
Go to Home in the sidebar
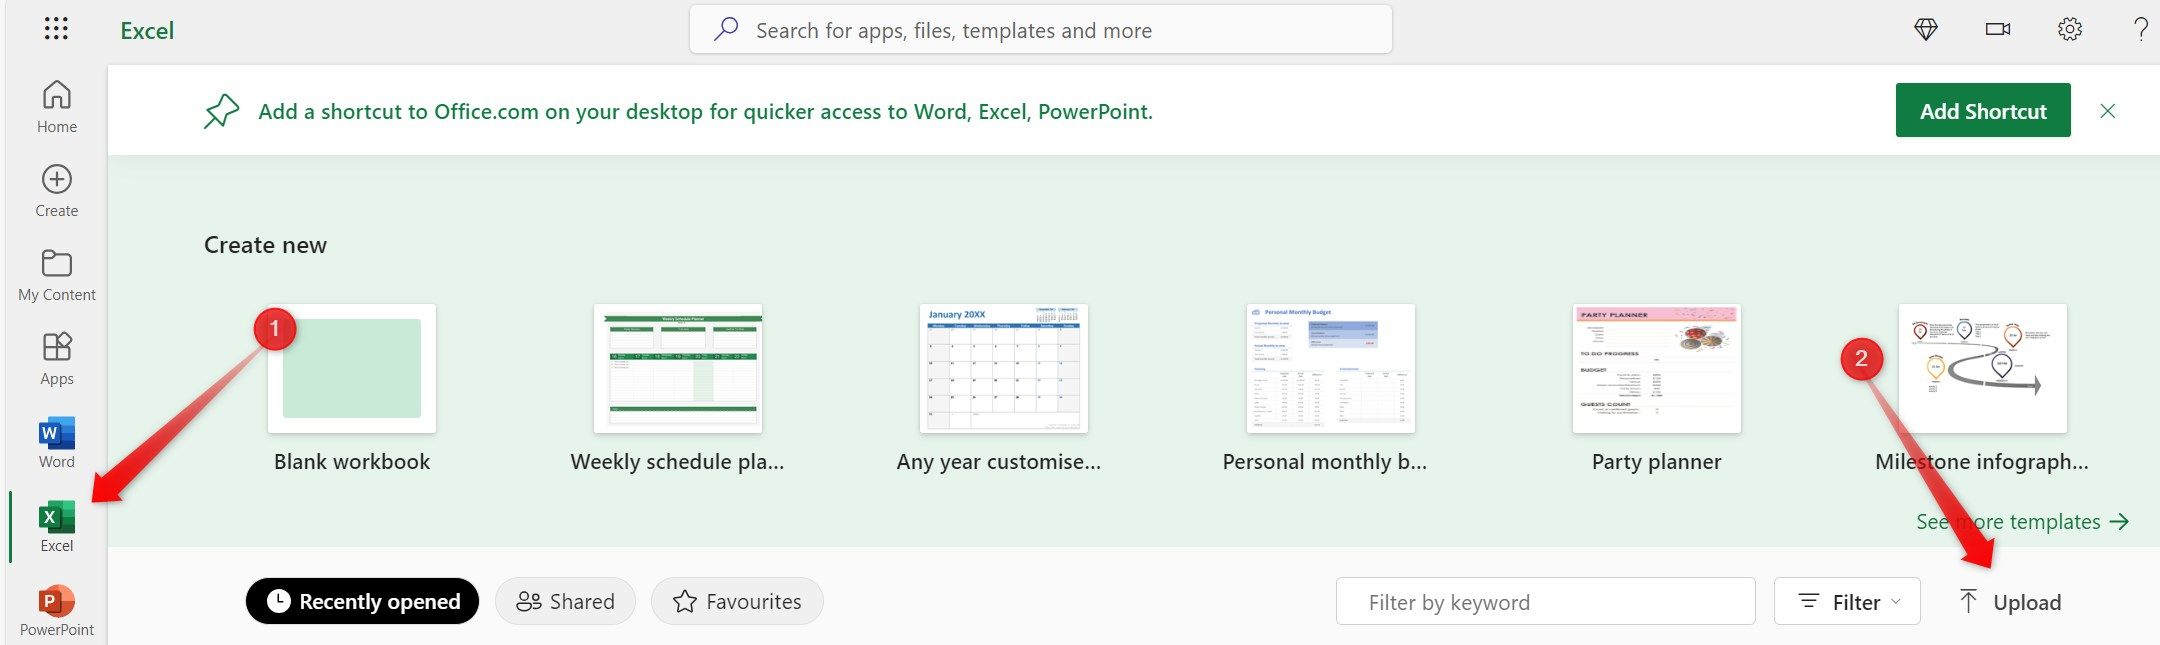(x=57, y=107)
